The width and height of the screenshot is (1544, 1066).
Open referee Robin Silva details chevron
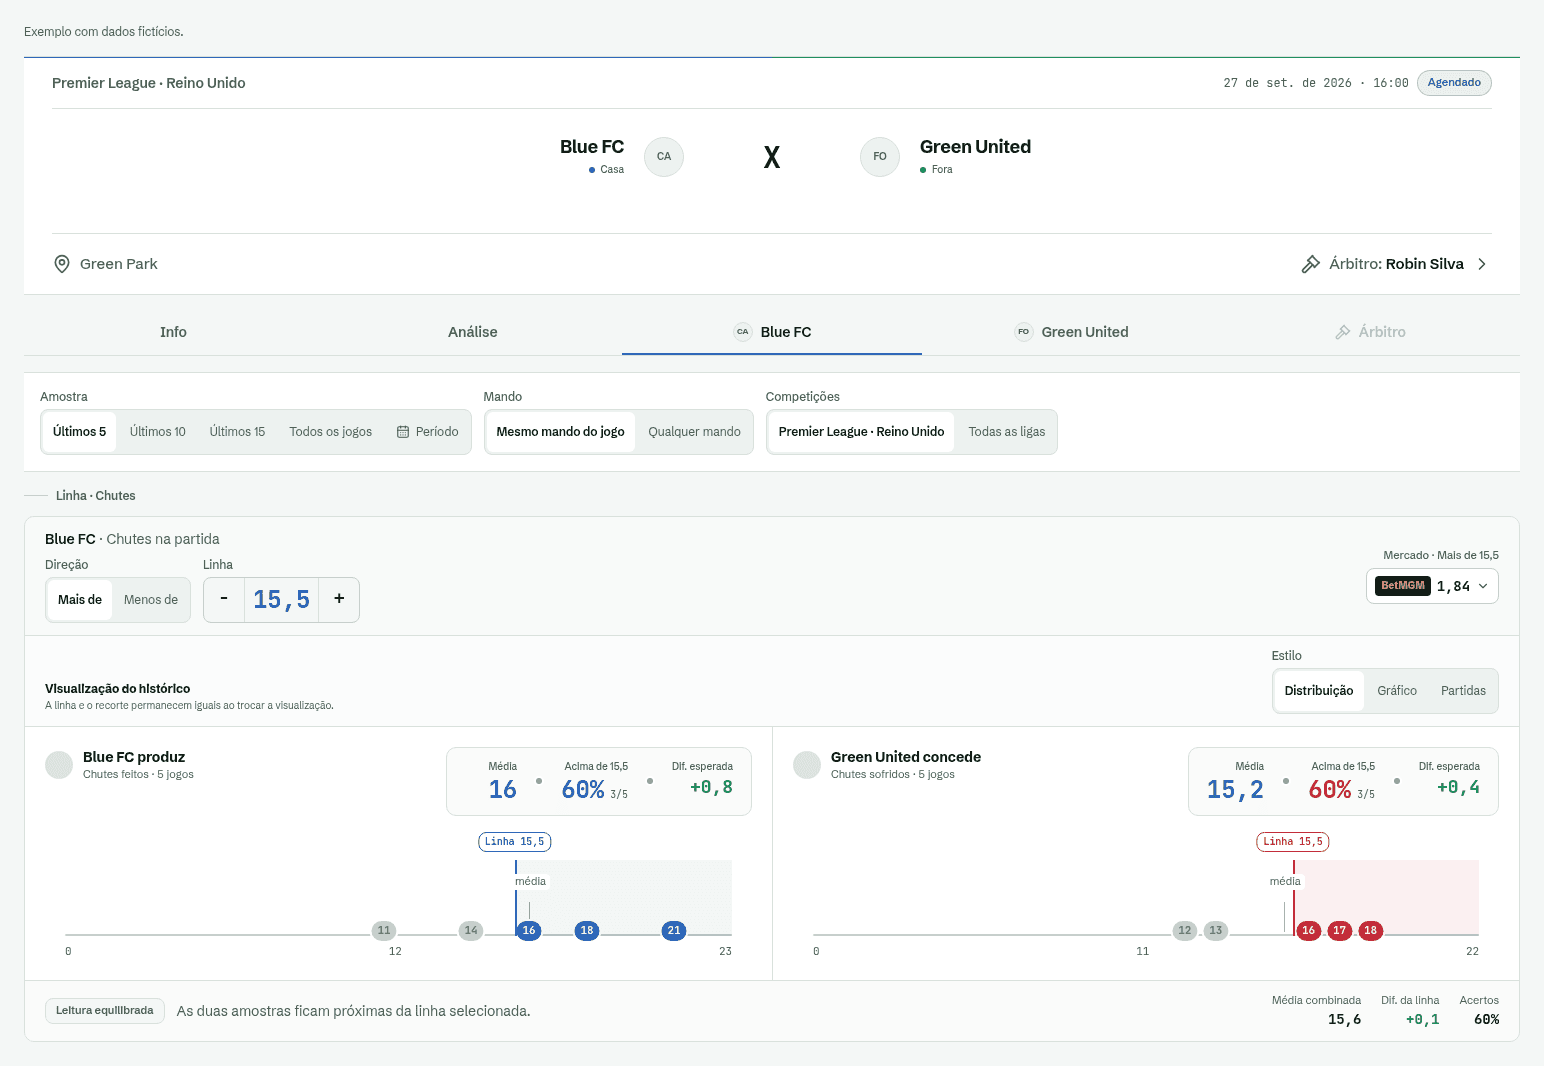(x=1482, y=264)
